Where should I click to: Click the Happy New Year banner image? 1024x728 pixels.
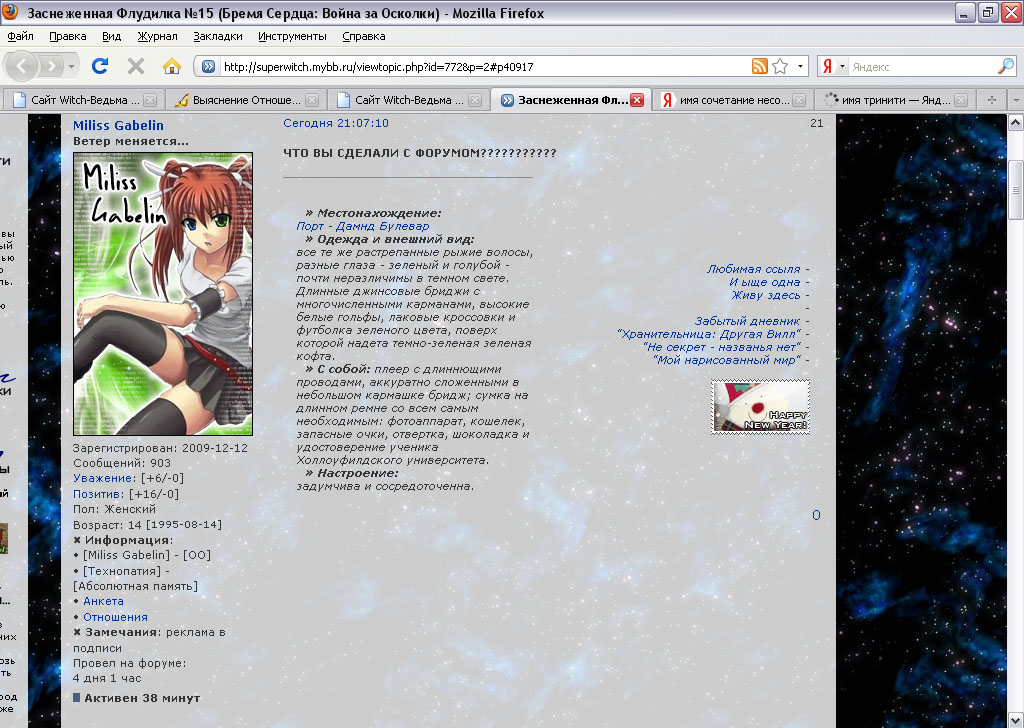760,407
